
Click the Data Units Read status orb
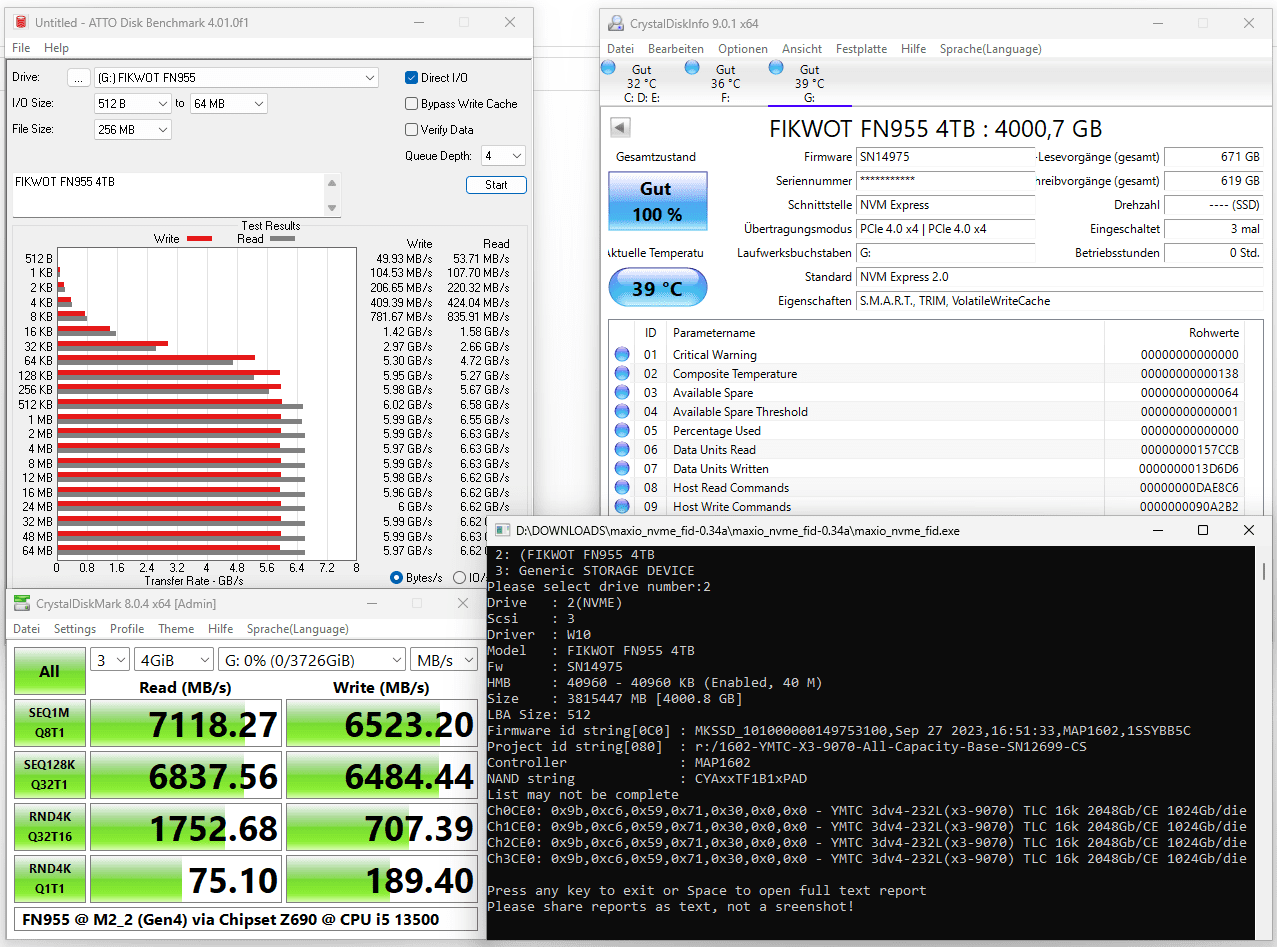click(622, 449)
